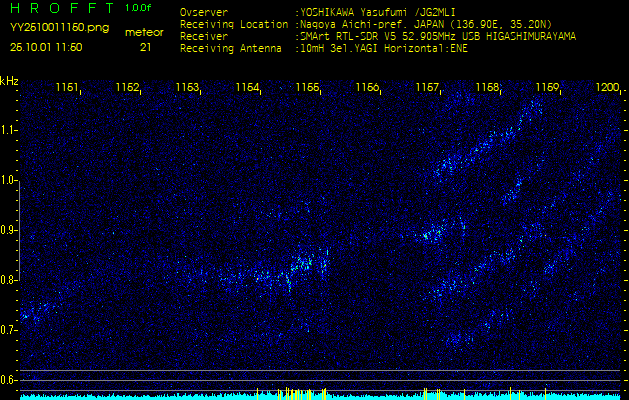Click the 'meteor' label
The width and height of the screenshot is (629, 400).
144,33
